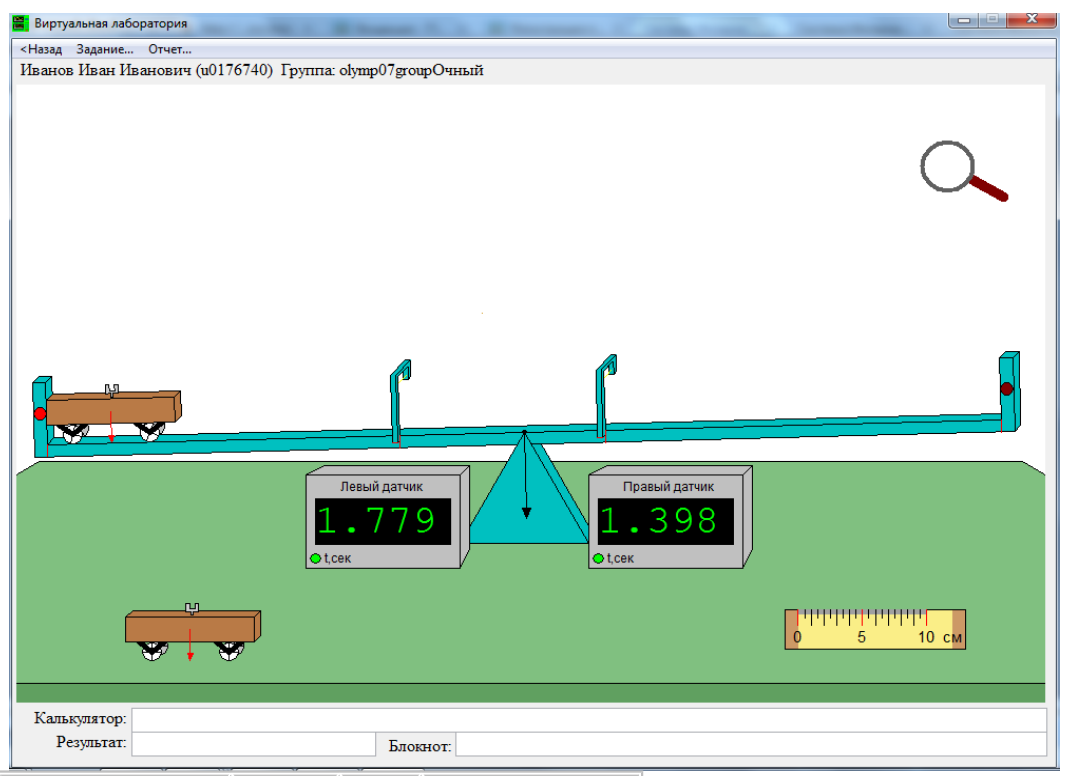Minimize the Виртуальная лаборатория window

click(964, 20)
